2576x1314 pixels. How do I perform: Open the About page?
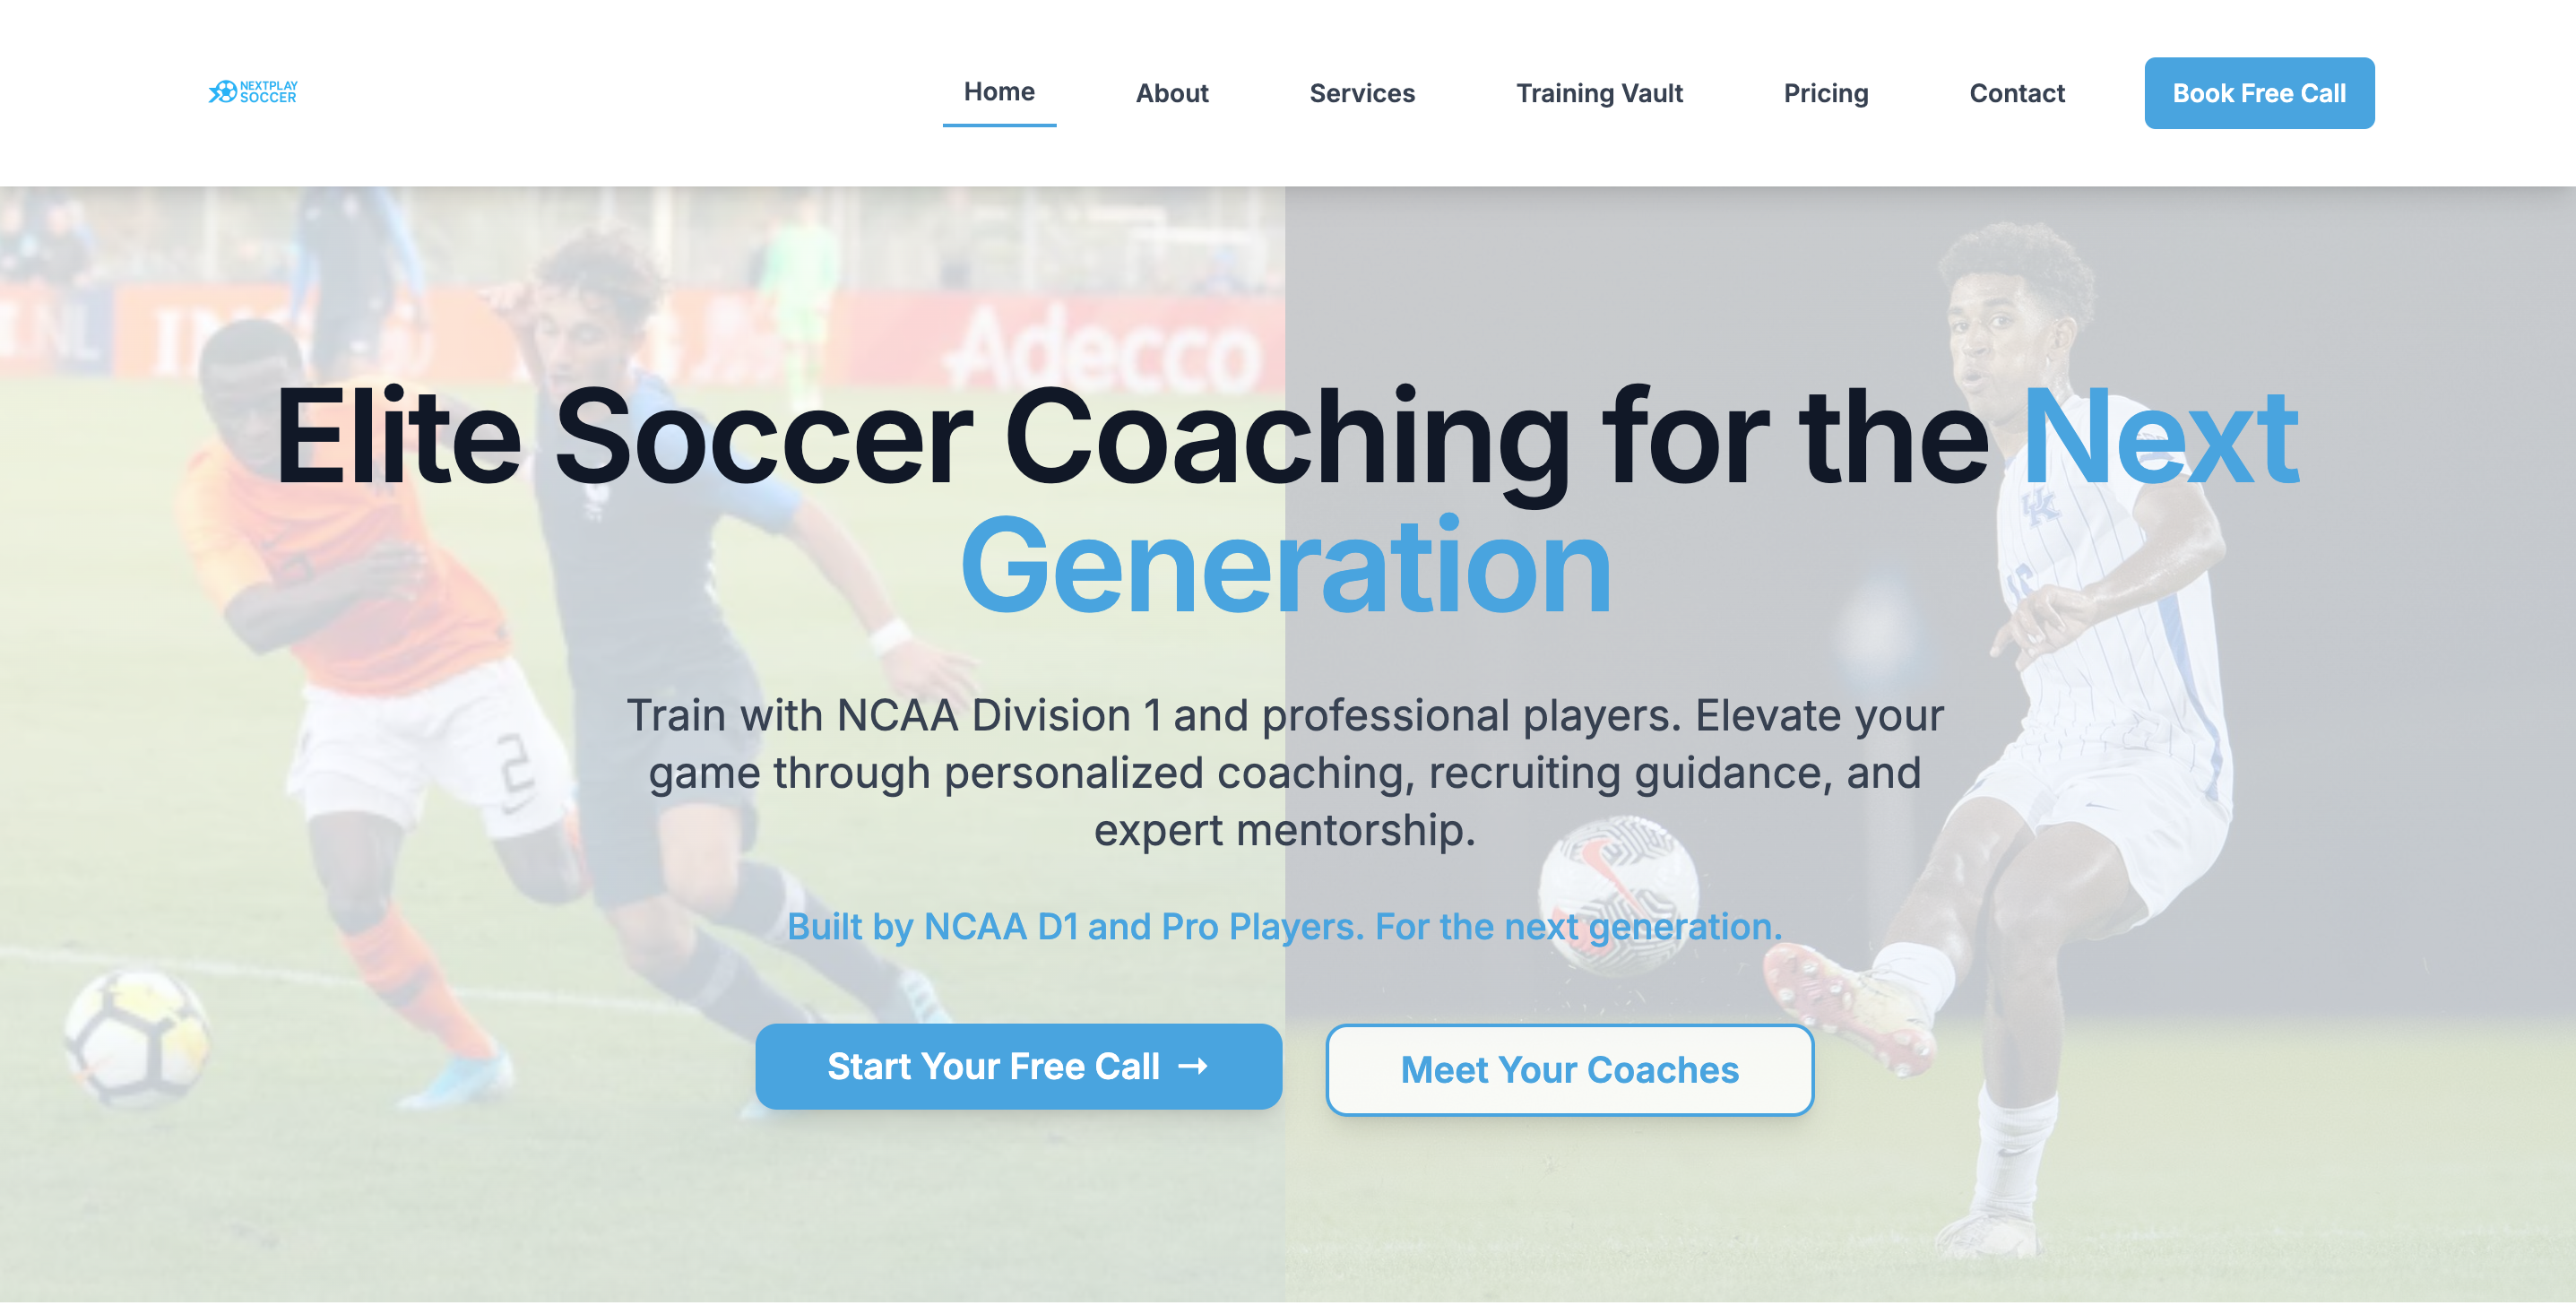point(1171,93)
